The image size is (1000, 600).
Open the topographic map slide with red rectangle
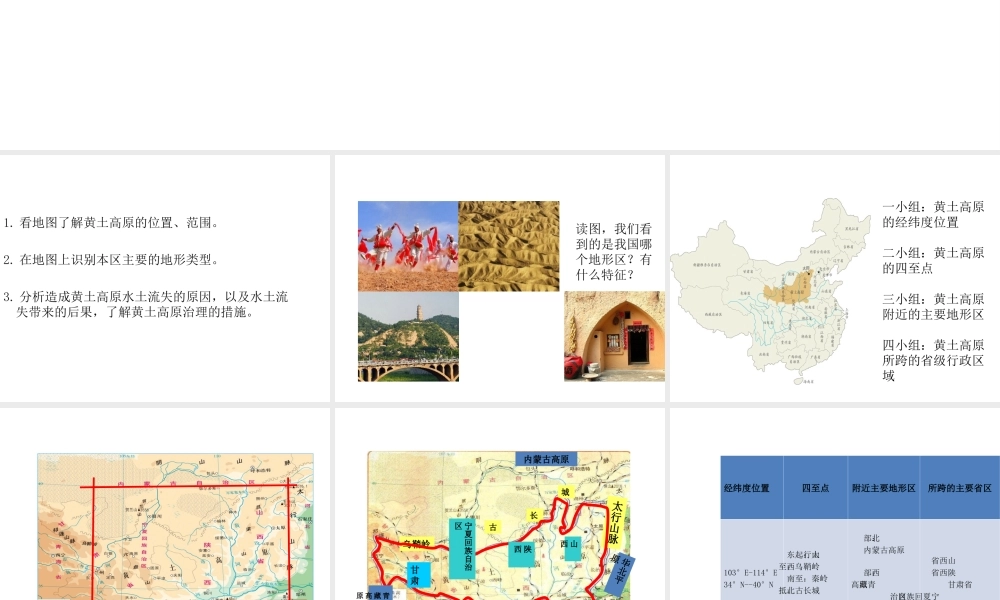pyautogui.click(x=165, y=504)
